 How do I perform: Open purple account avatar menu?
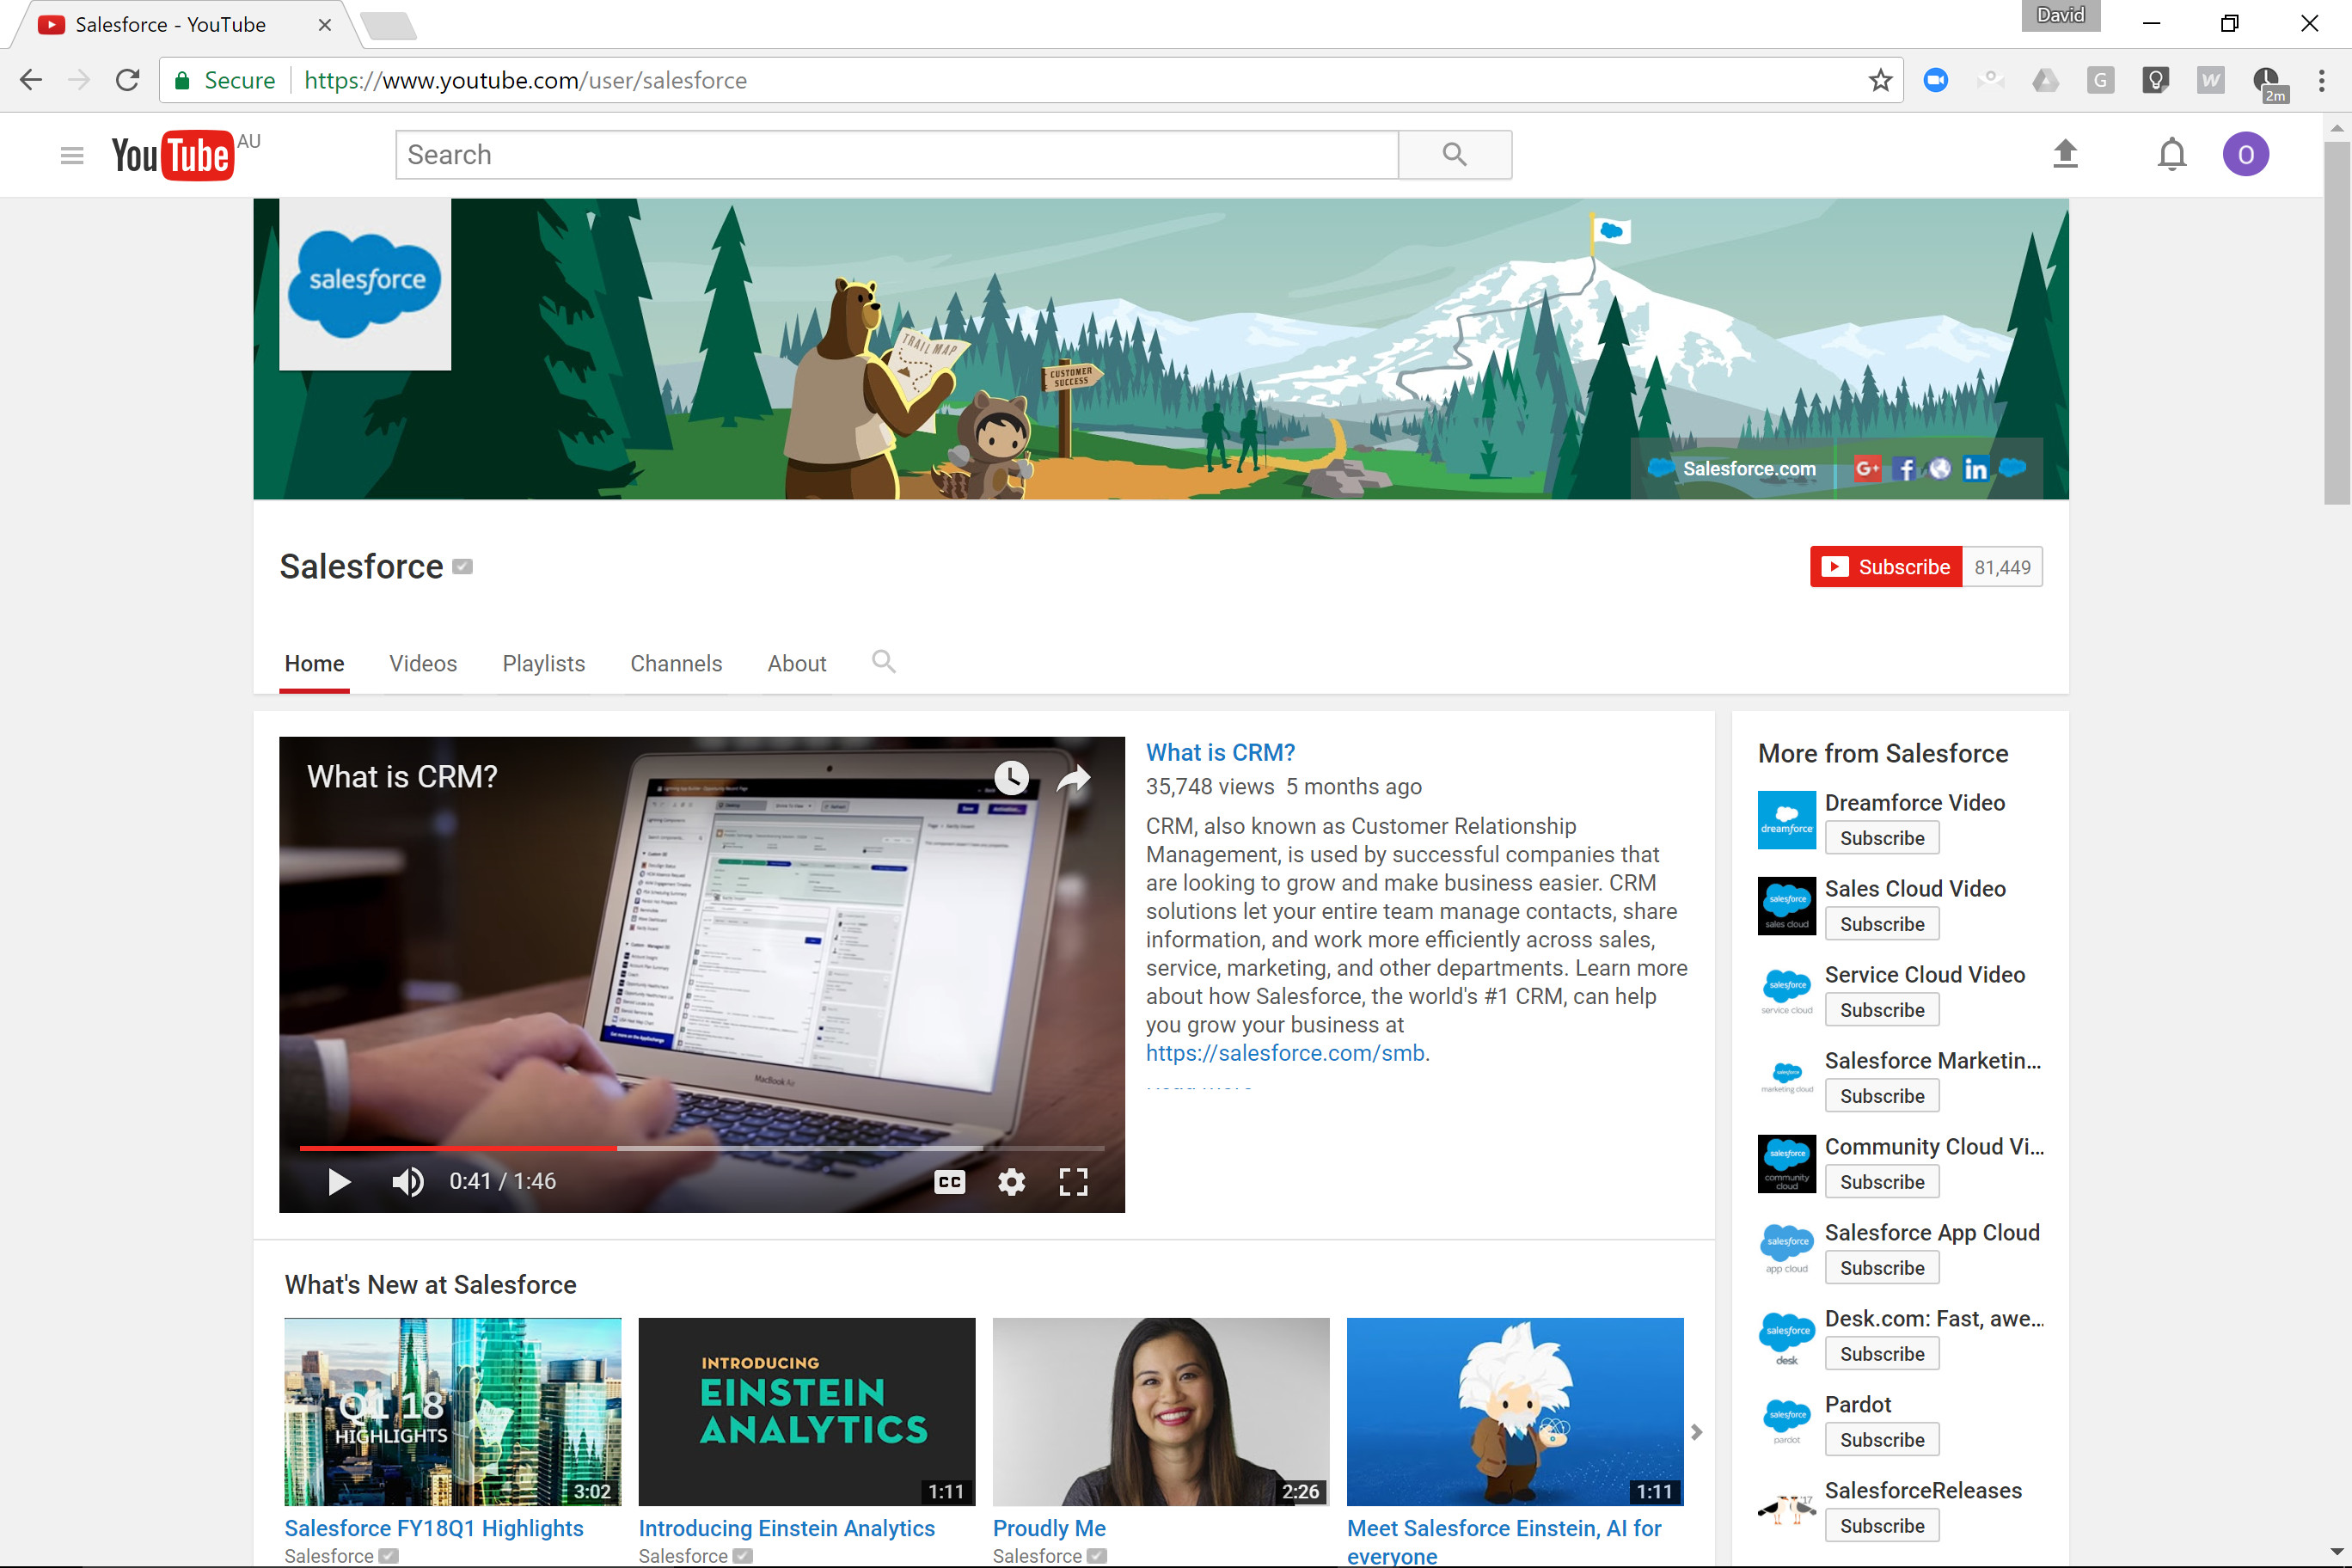pos(2245,155)
